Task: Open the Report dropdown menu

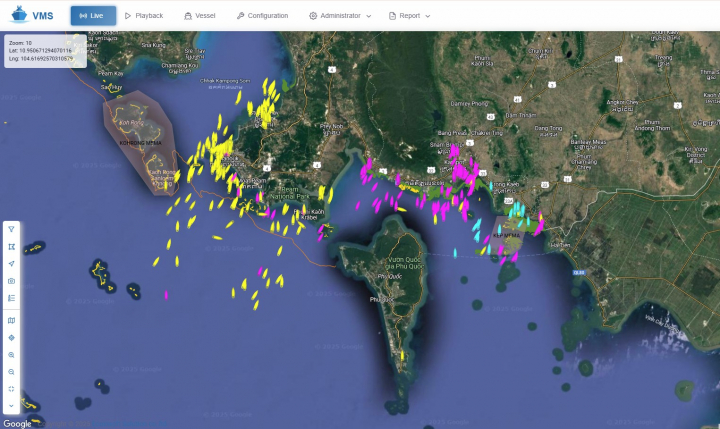Action: point(409,16)
